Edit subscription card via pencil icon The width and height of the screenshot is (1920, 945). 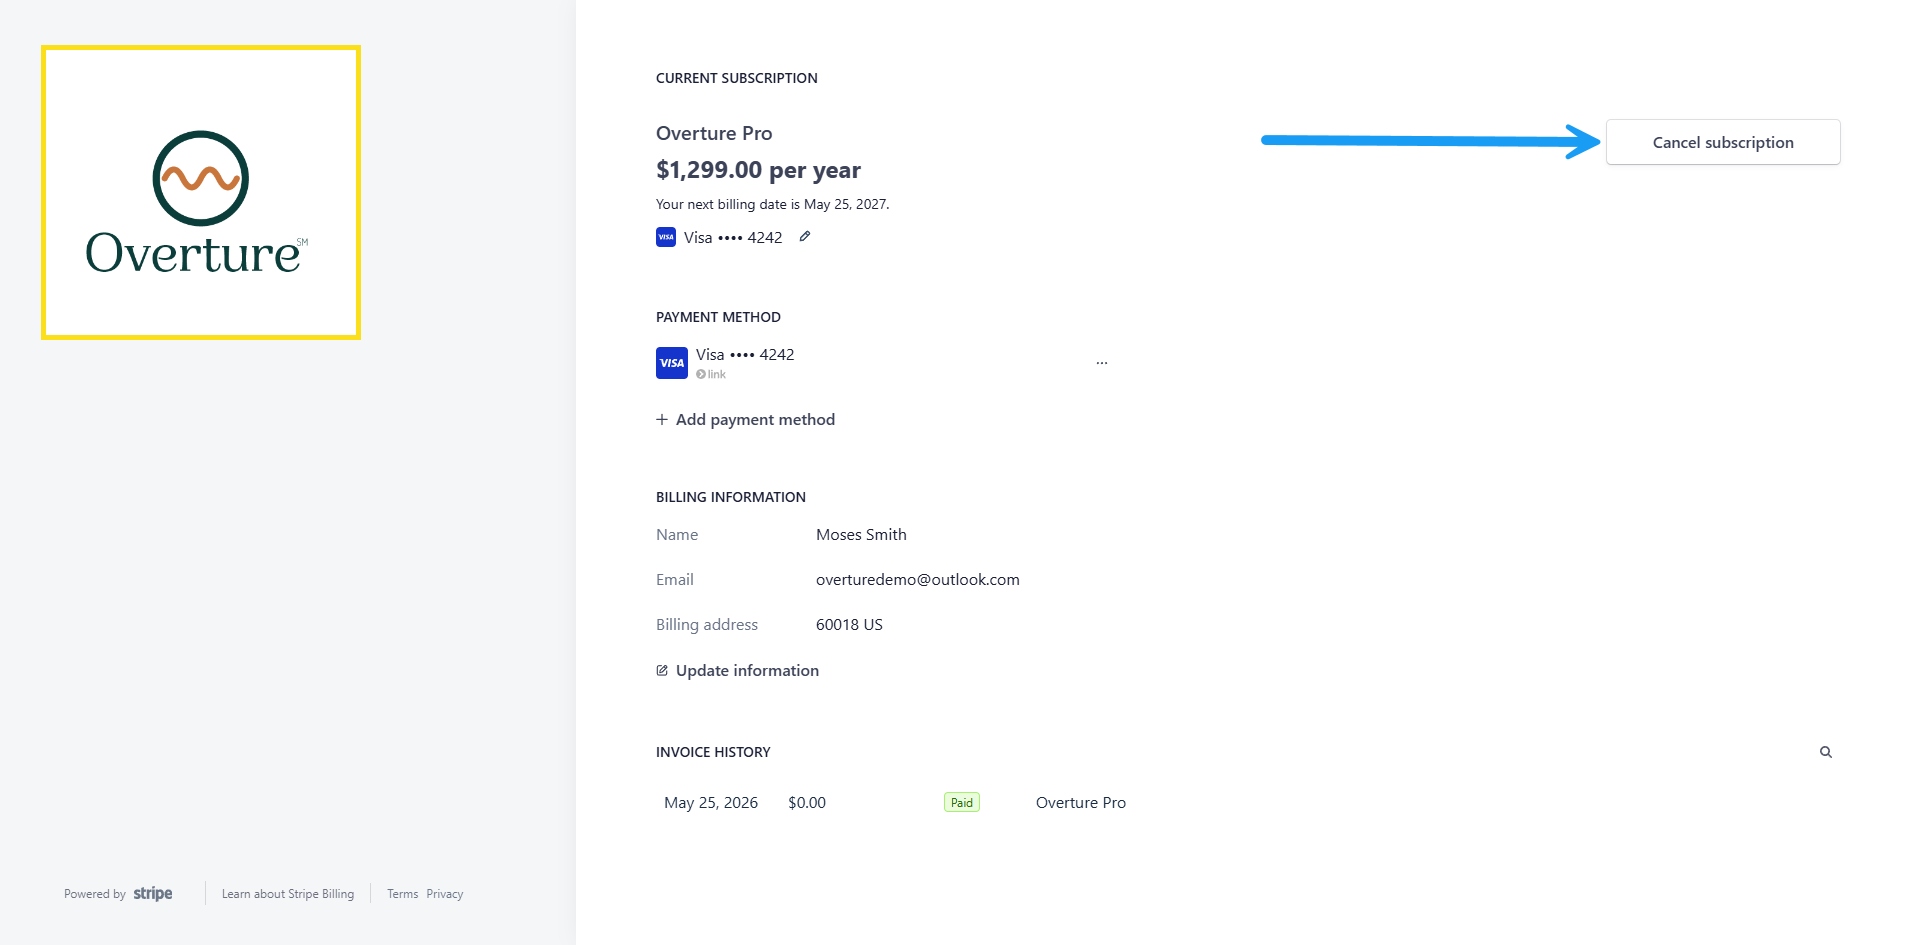(804, 237)
